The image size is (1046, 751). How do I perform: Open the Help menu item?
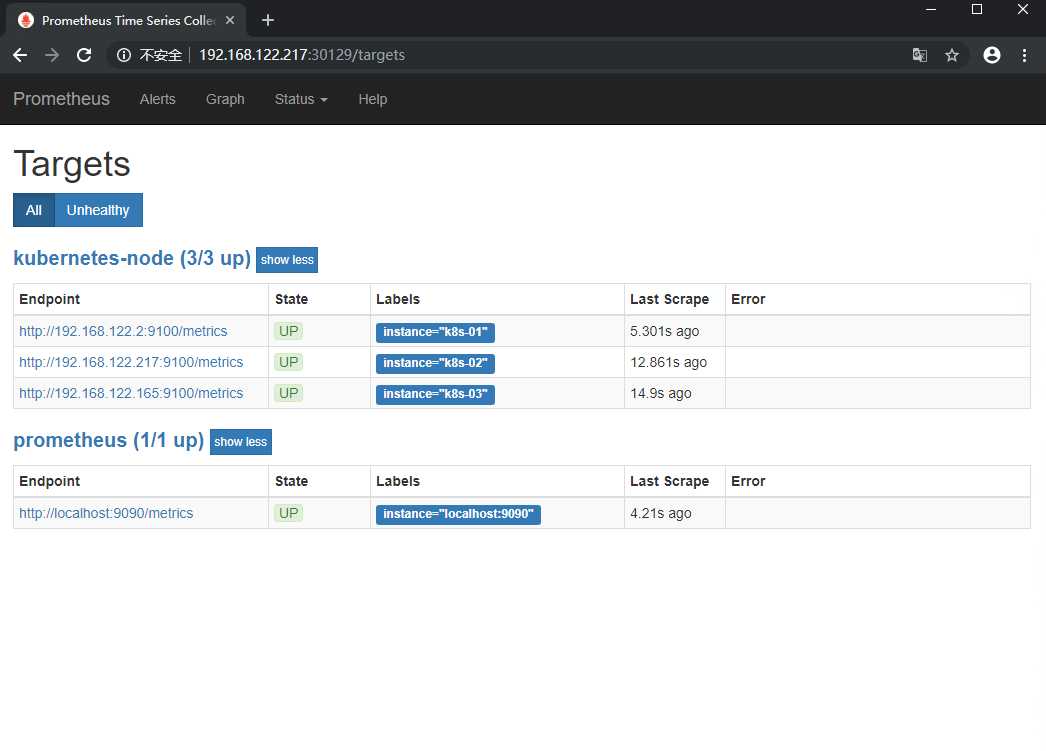click(x=372, y=99)
